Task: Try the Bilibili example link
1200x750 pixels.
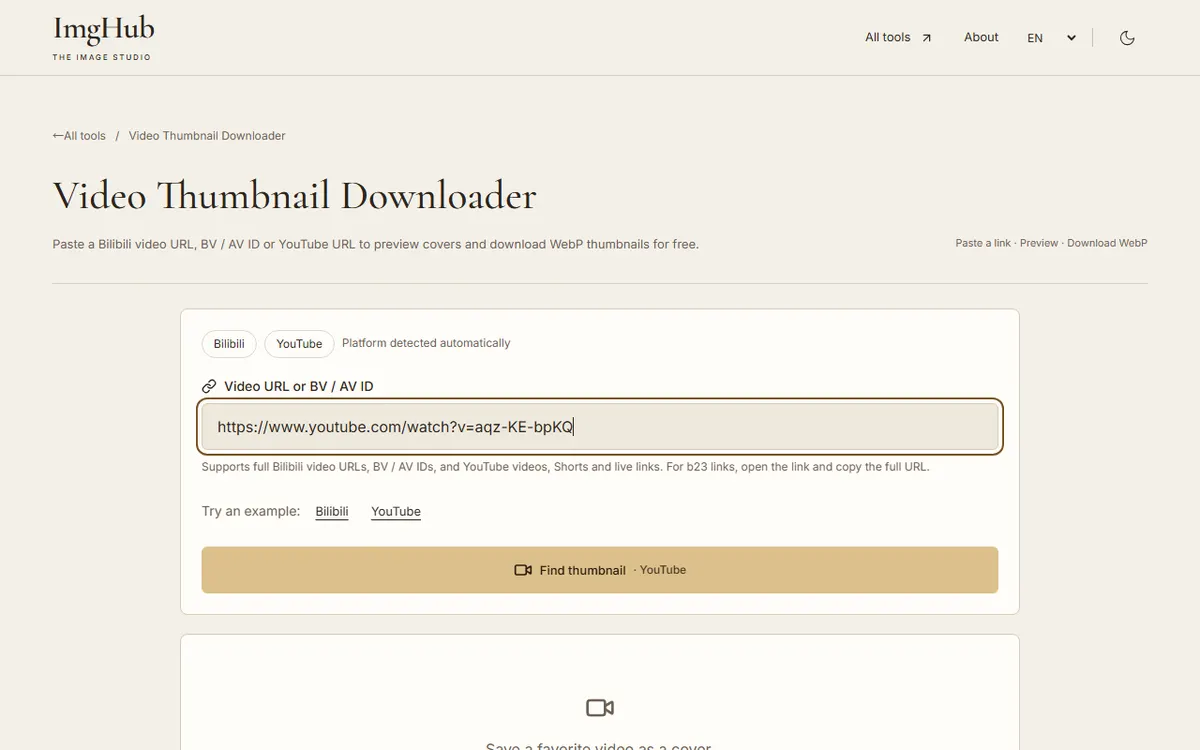Action: click(332, 512)
